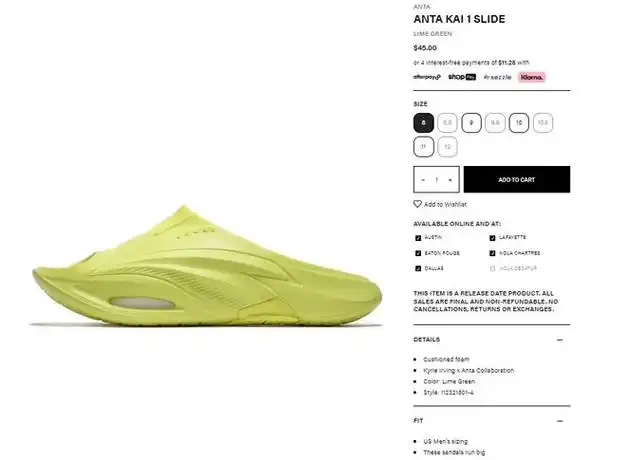Click the Anta brand link above title
The image size is (626, 460).
coord(422,7)
